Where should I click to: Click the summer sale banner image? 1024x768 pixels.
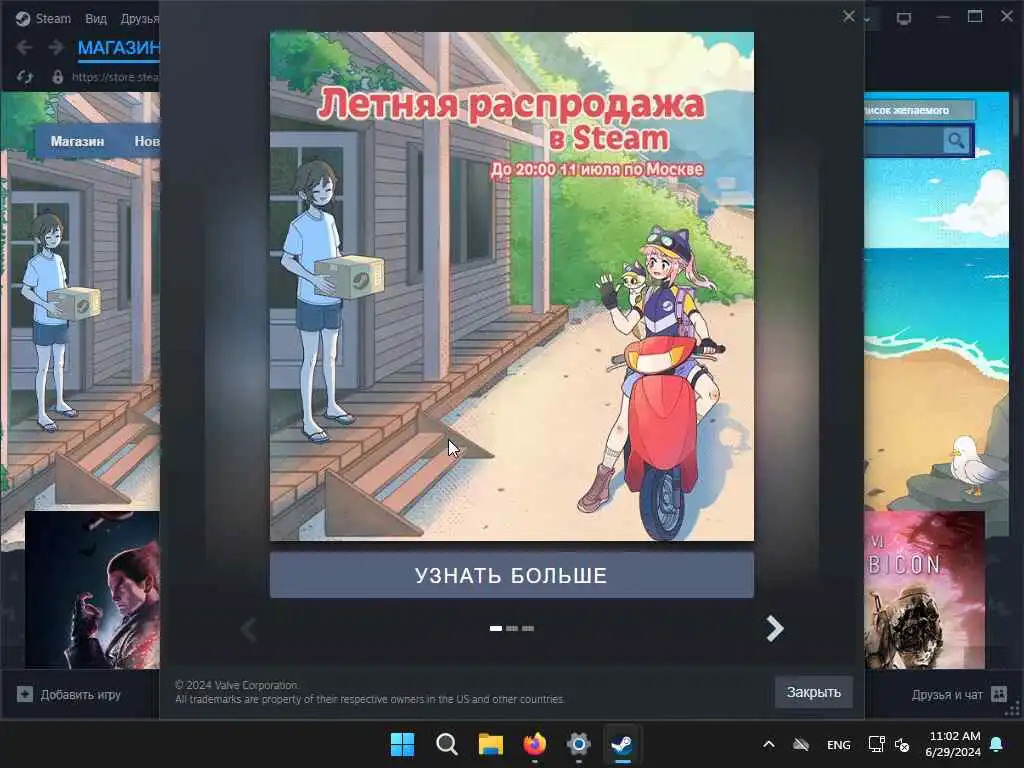point(511,286)
